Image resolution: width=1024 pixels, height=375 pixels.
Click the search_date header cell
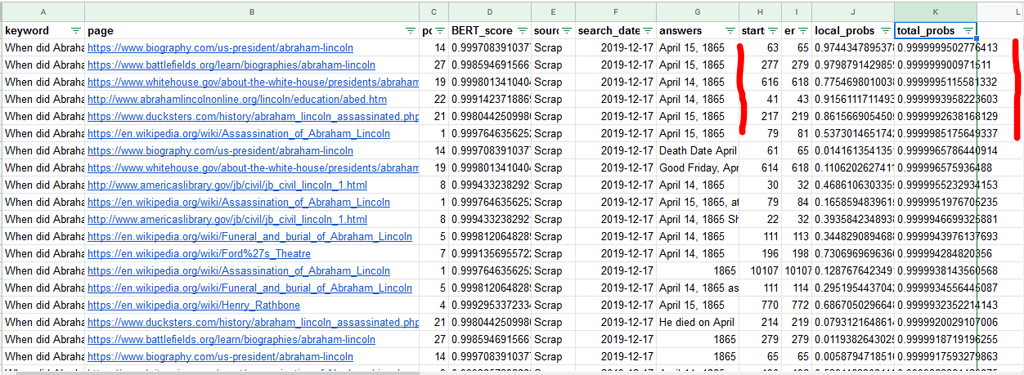616,31
